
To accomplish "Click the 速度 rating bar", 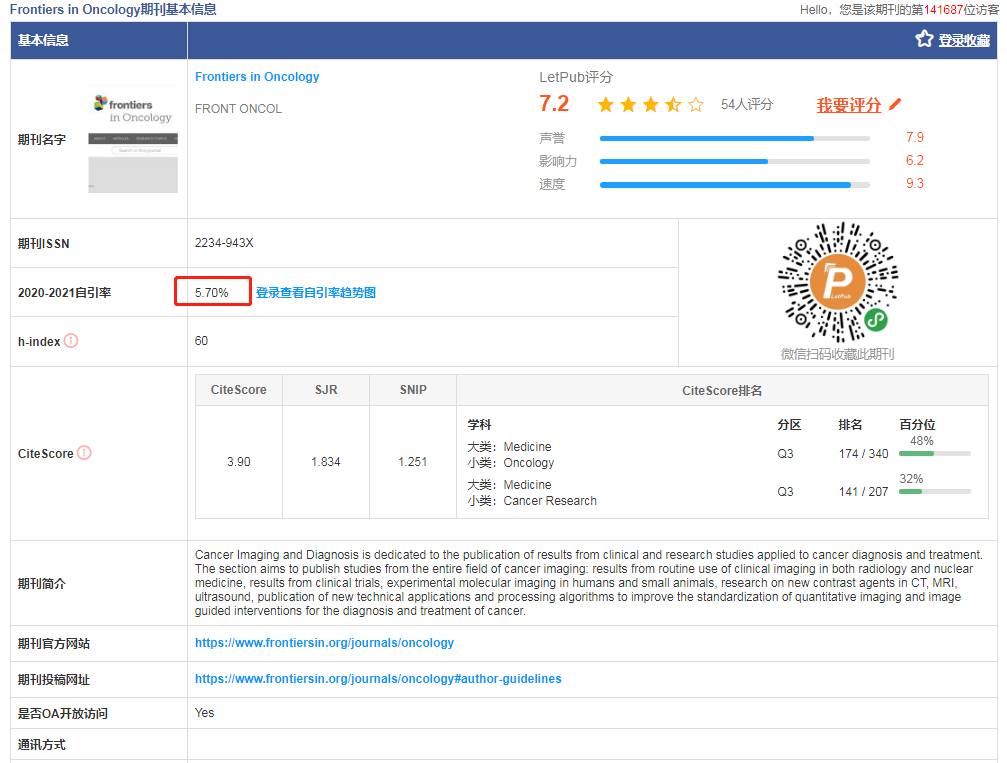I will (735, 184).
